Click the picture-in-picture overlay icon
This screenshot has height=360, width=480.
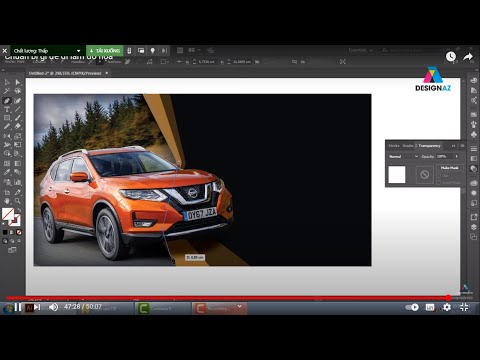coord(141,51)
